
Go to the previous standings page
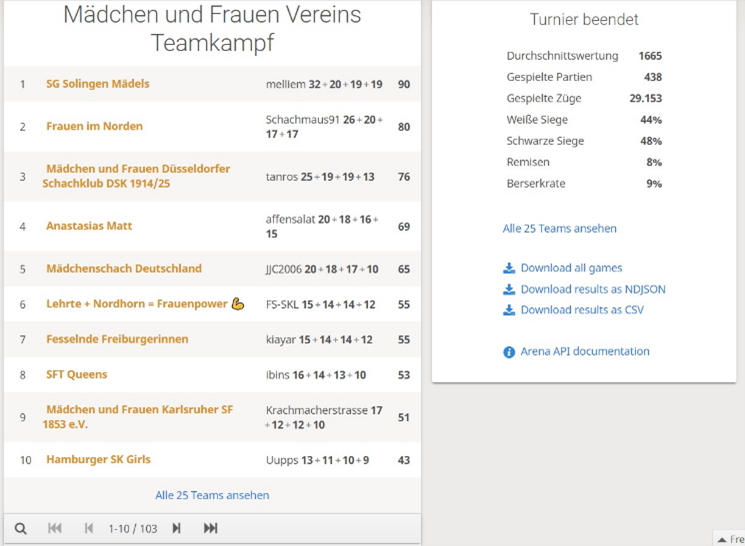click(x=88, y=528)
